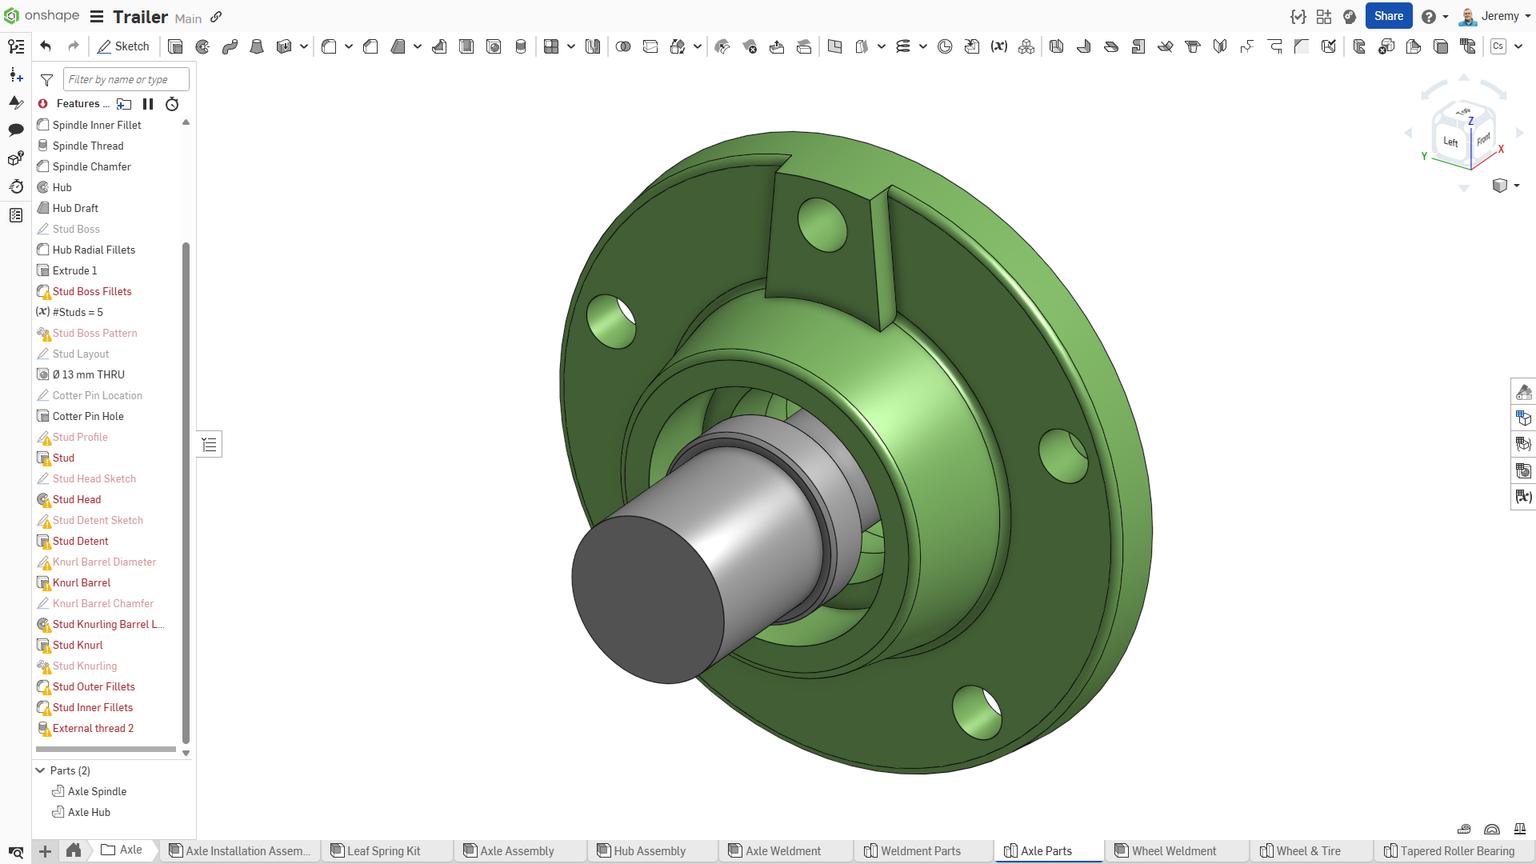Viewport: 1536px width, 864px height.
Task: Open the Fillet tool
Action: point(330,46)
